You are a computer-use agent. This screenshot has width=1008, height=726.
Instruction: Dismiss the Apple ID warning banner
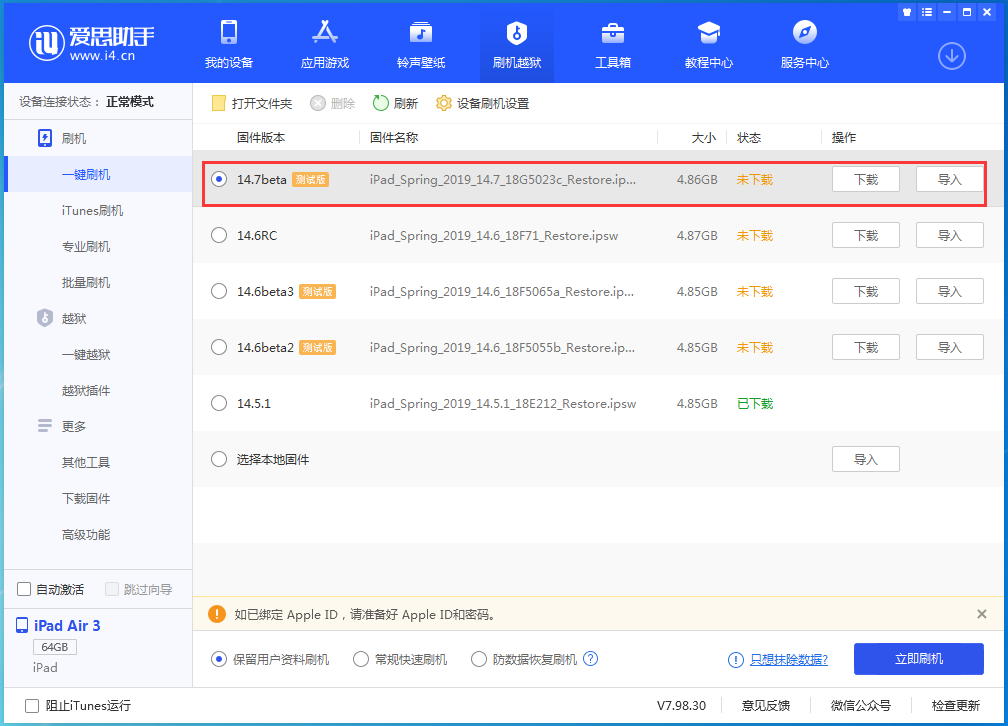pos(982,614)
